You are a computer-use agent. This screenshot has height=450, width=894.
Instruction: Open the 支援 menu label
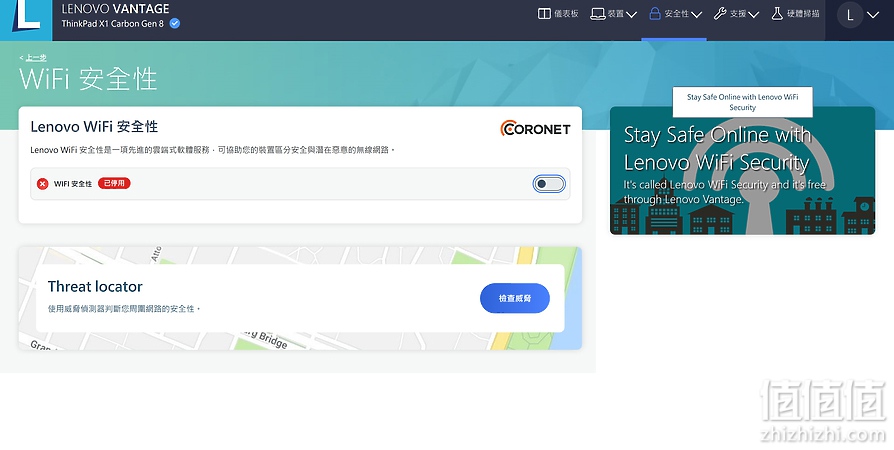click(738, 14)
